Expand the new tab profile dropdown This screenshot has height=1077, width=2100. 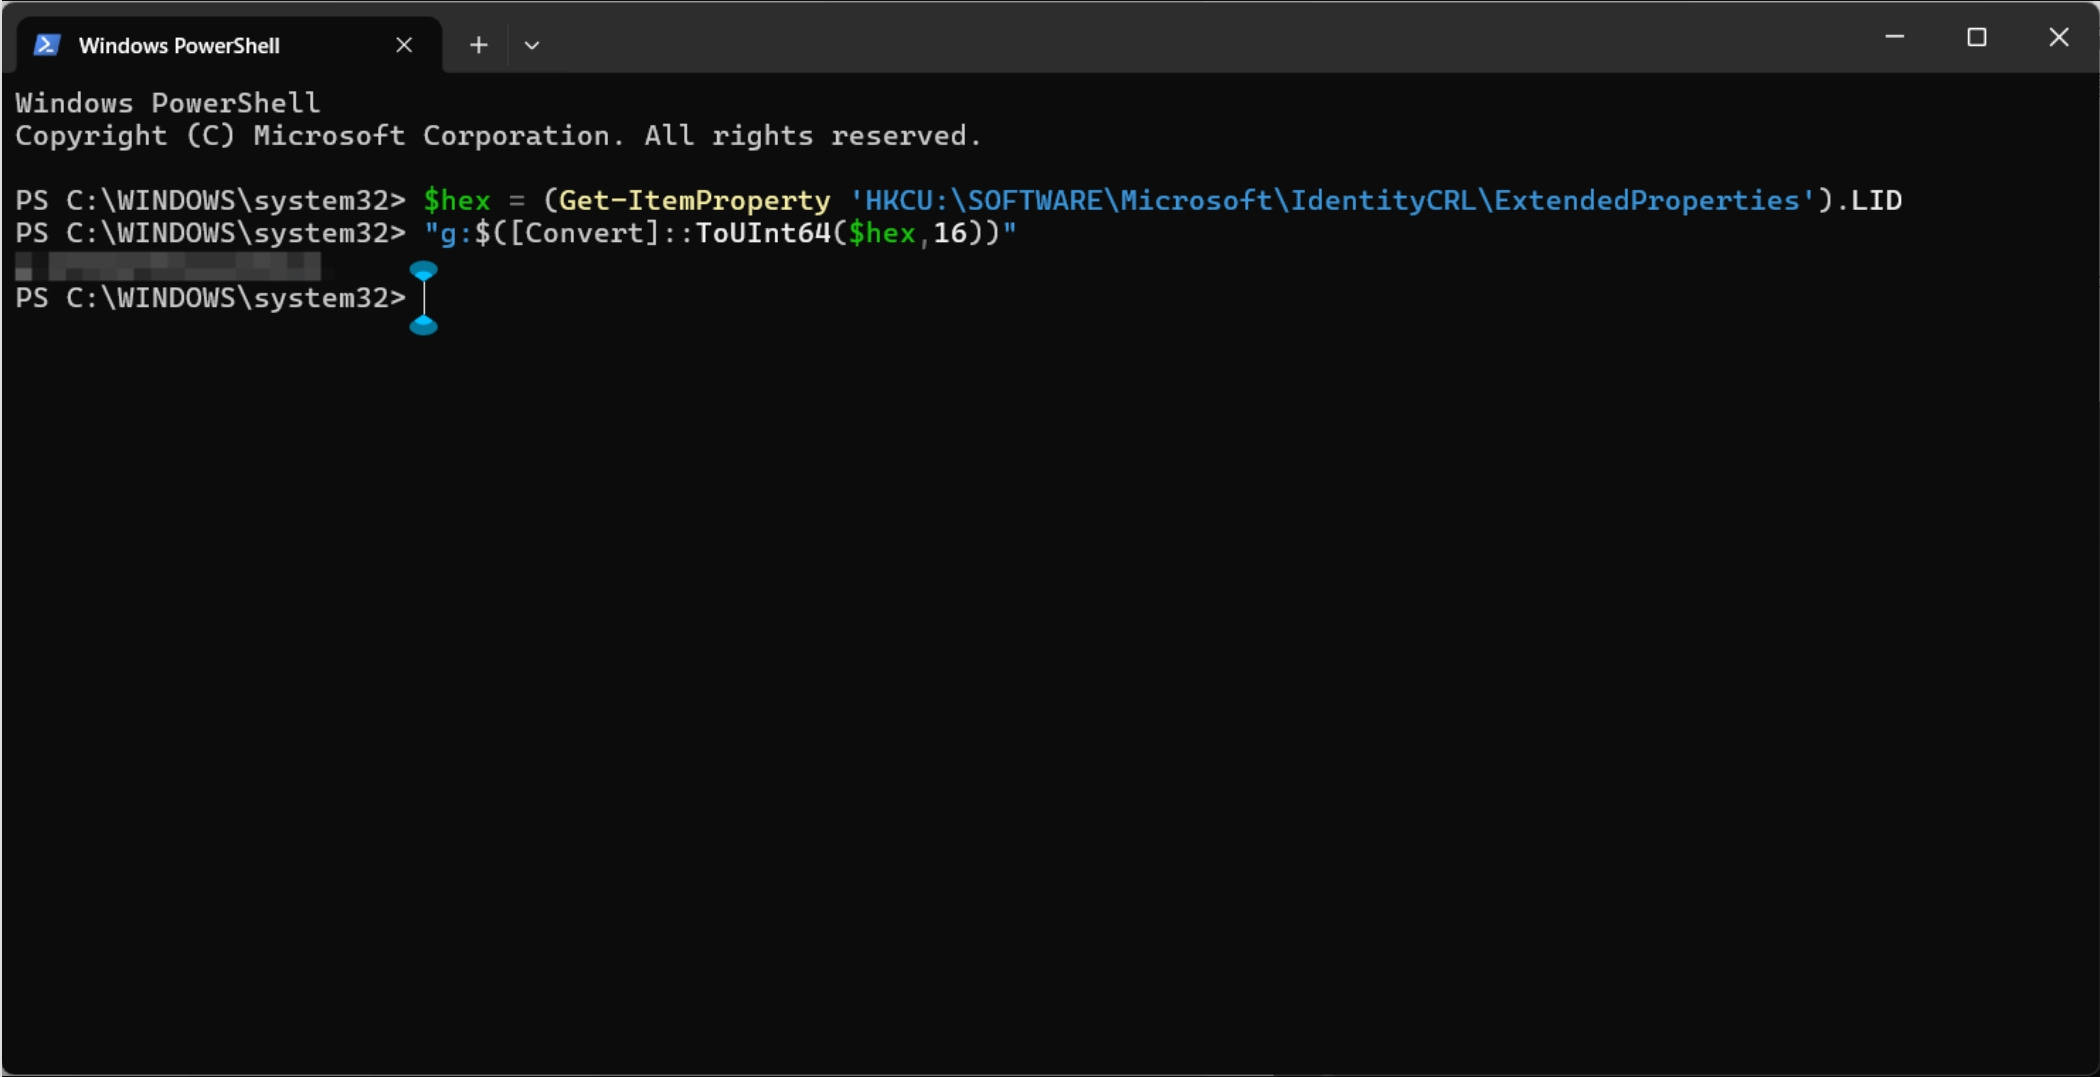pos(532,45)
